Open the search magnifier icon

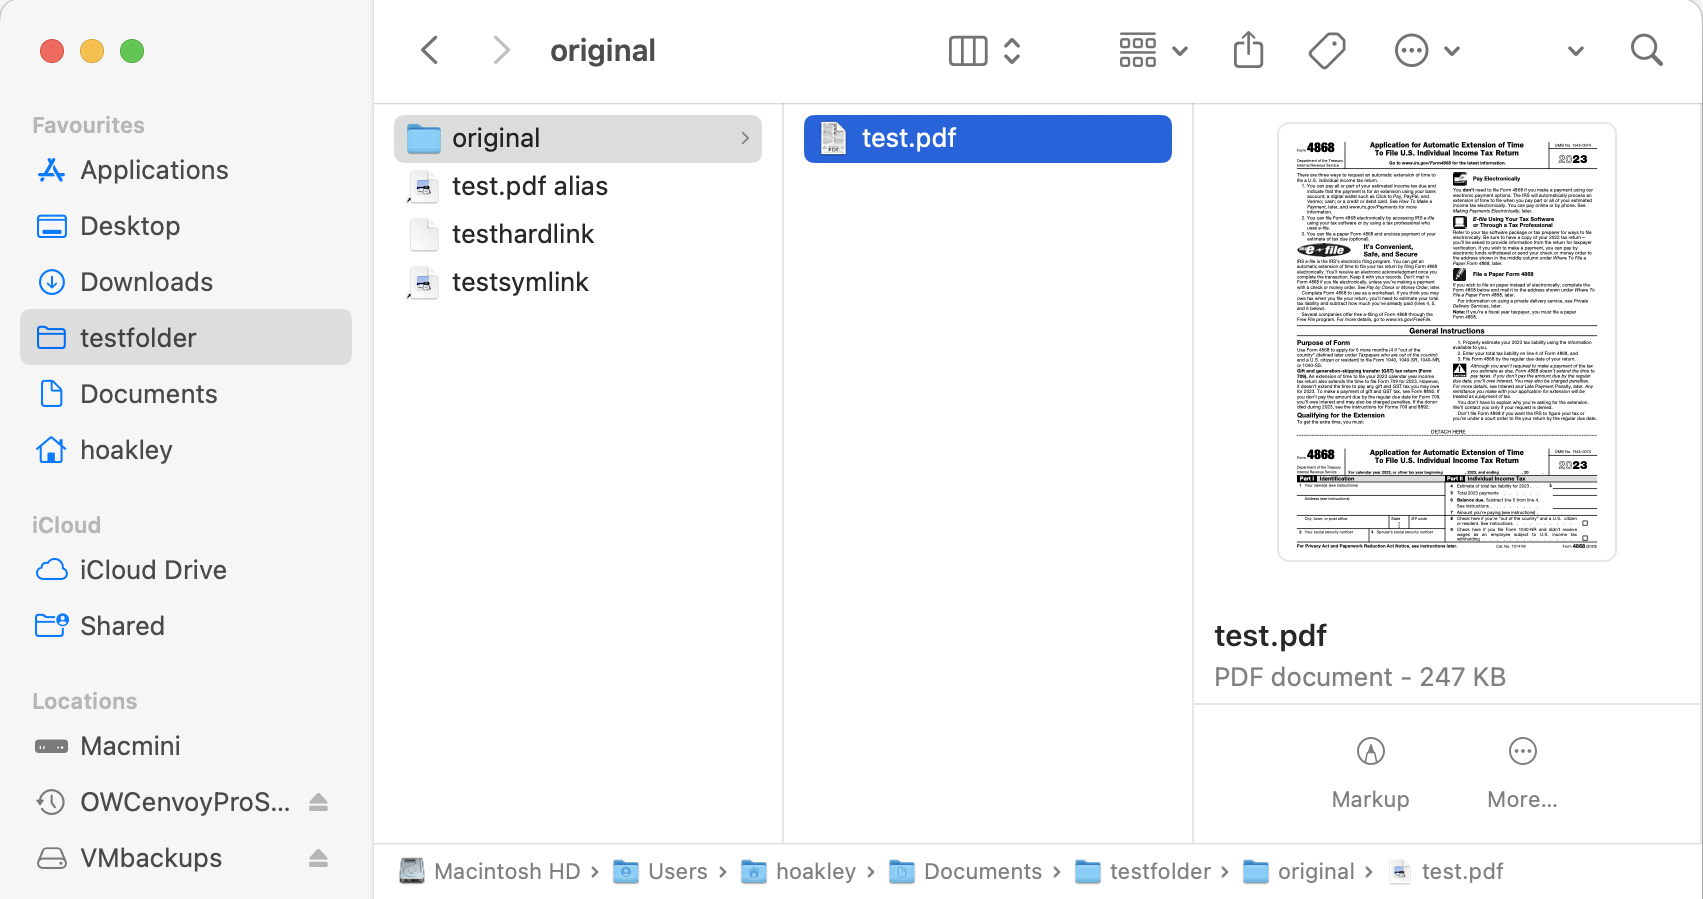(x=1646, y=50)
